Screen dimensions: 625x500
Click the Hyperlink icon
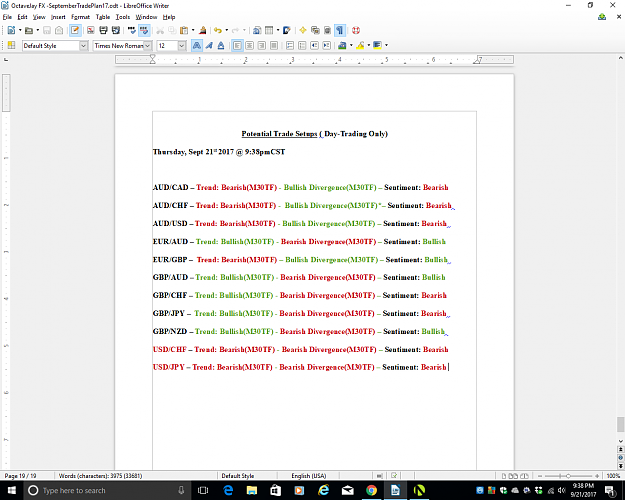[x=257, y=30]
